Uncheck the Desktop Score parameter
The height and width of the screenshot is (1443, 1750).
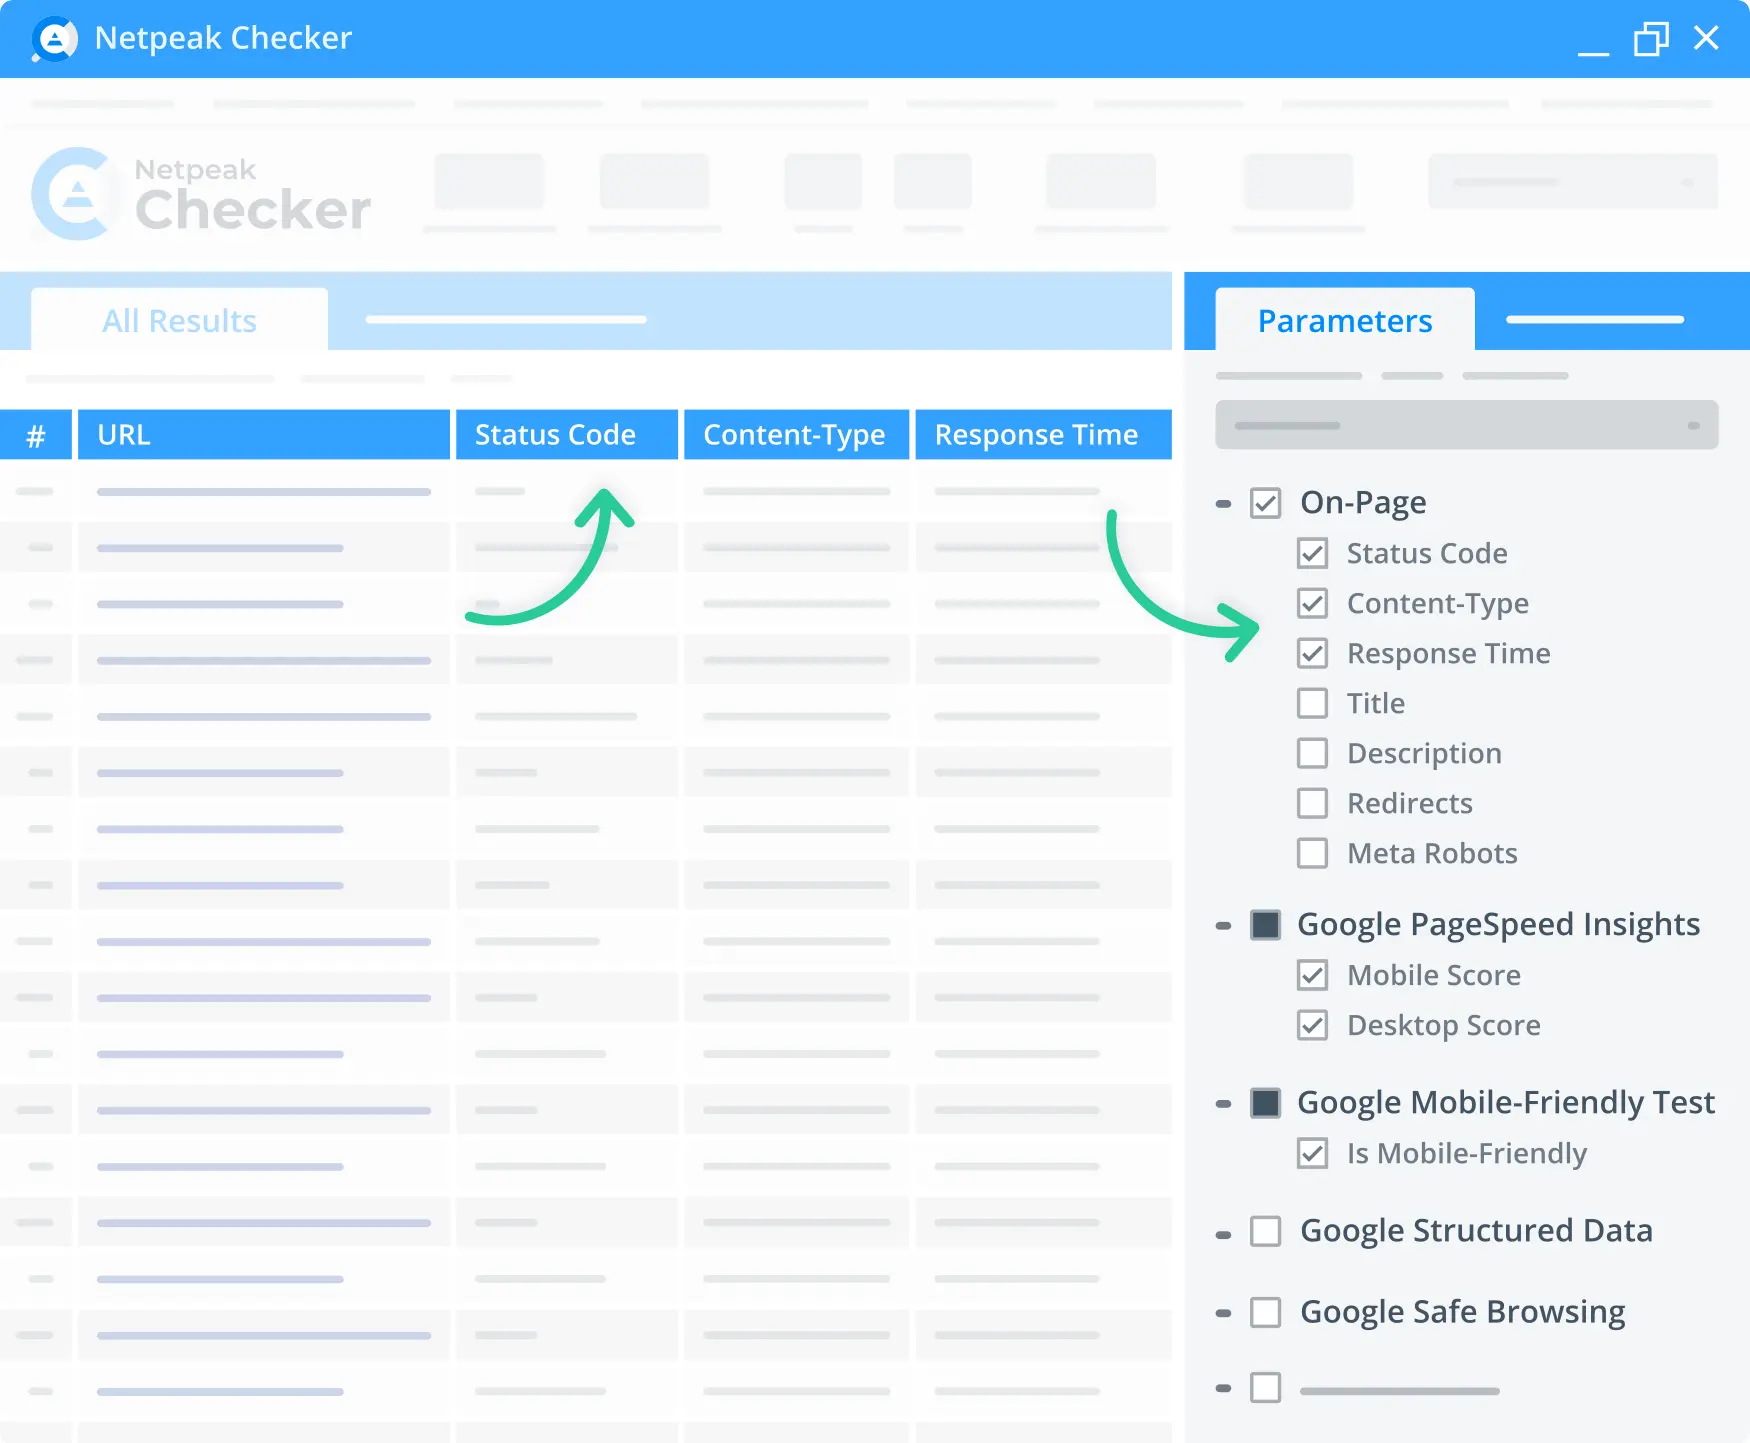(1312, 1025)
